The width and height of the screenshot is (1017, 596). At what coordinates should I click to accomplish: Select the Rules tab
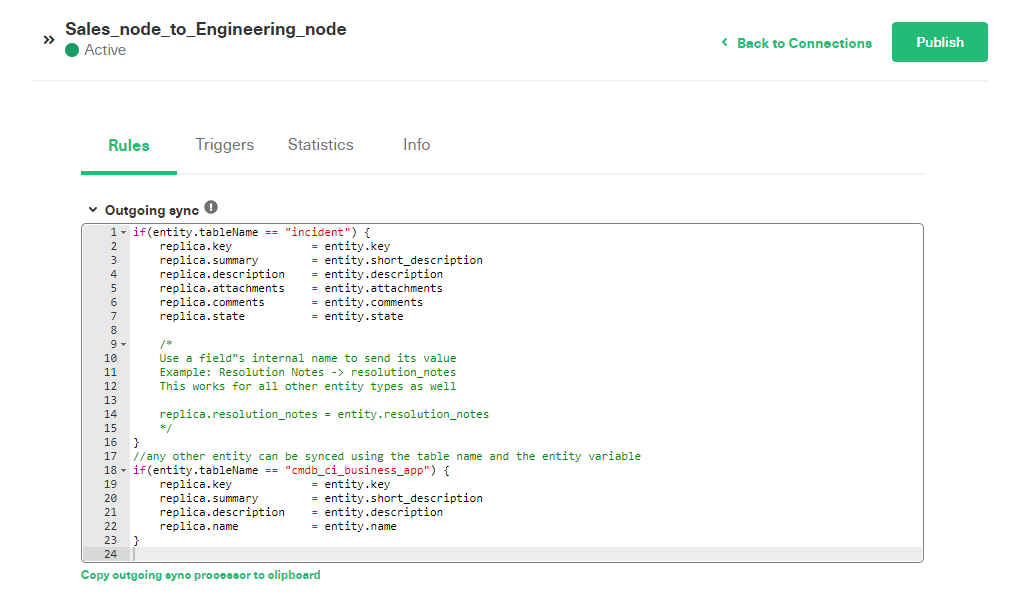point(128,145)
